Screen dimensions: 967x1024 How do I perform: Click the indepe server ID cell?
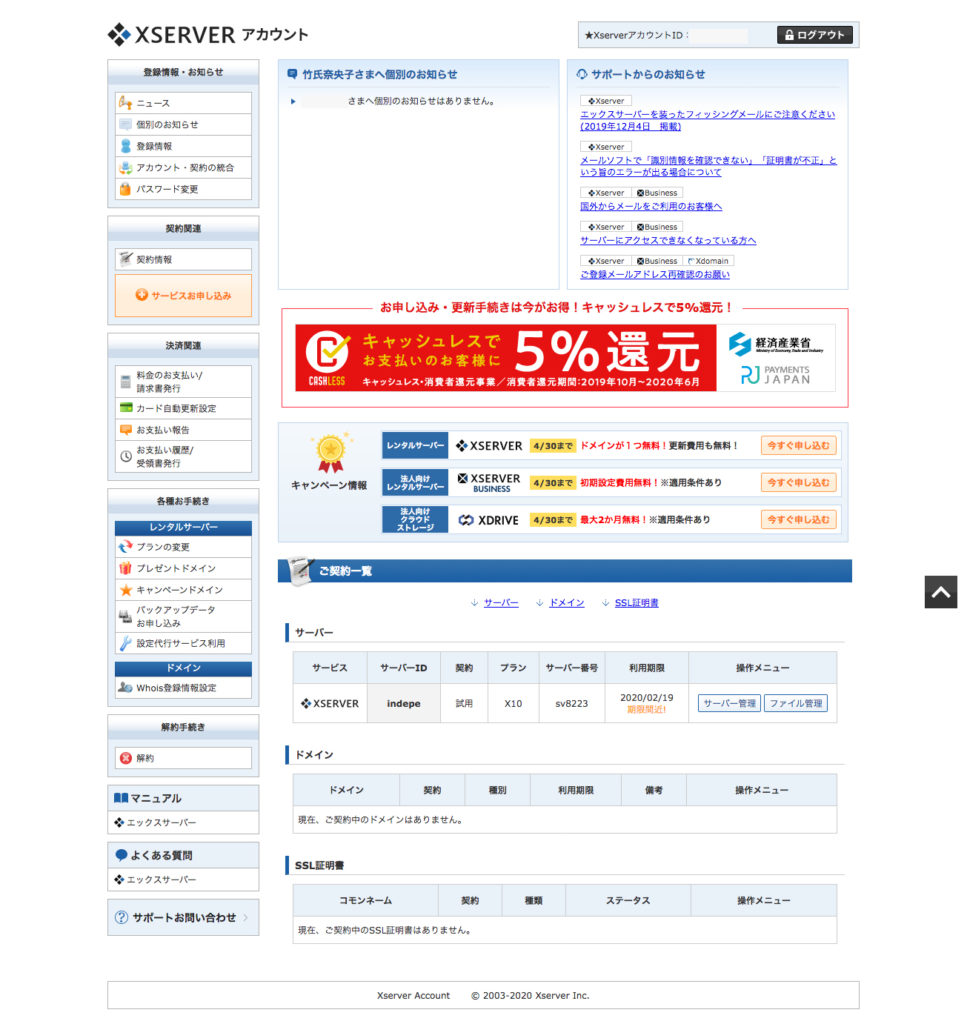[404, 703]
